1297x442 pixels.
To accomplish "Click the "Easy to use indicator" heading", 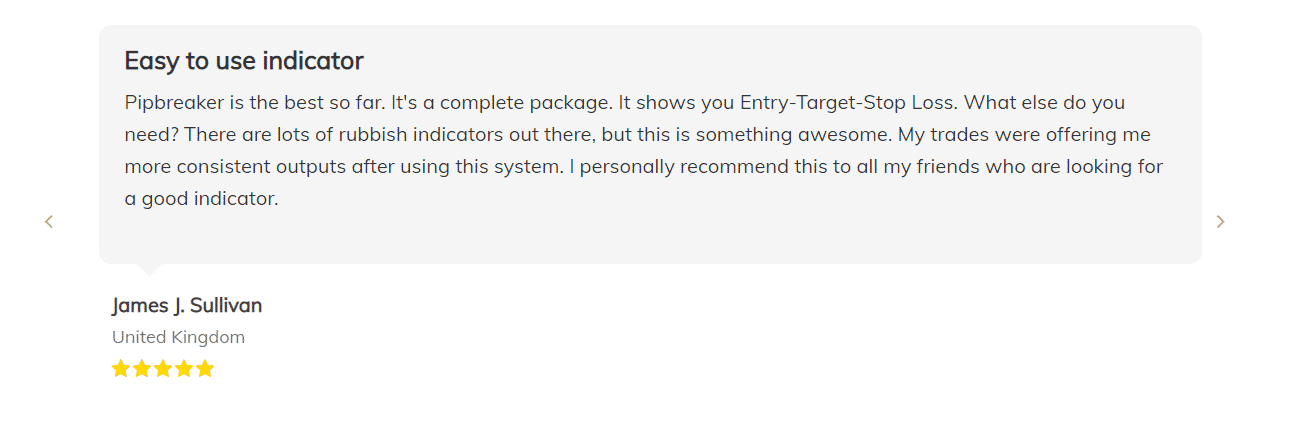I will 244,61.
